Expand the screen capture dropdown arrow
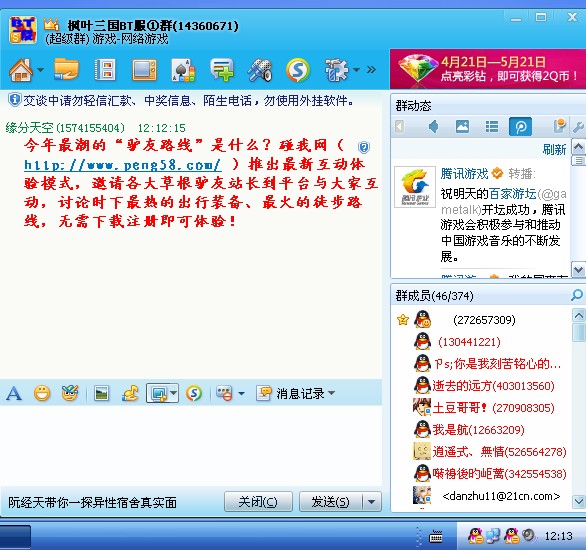 [x=173, y=393]
